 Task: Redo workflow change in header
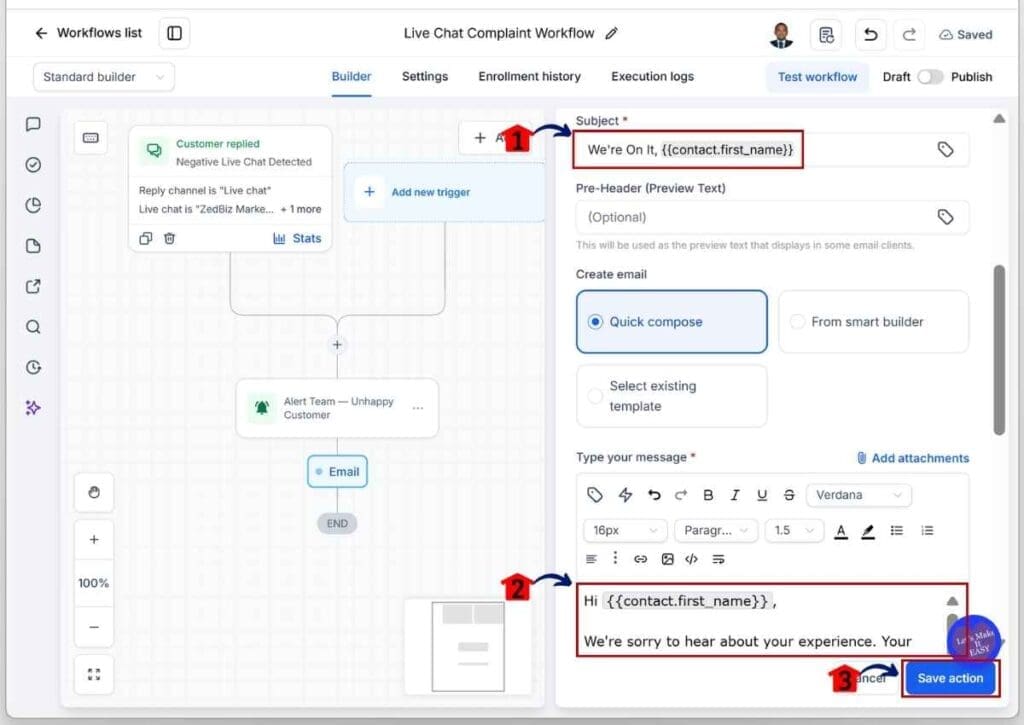coord(909,35)
